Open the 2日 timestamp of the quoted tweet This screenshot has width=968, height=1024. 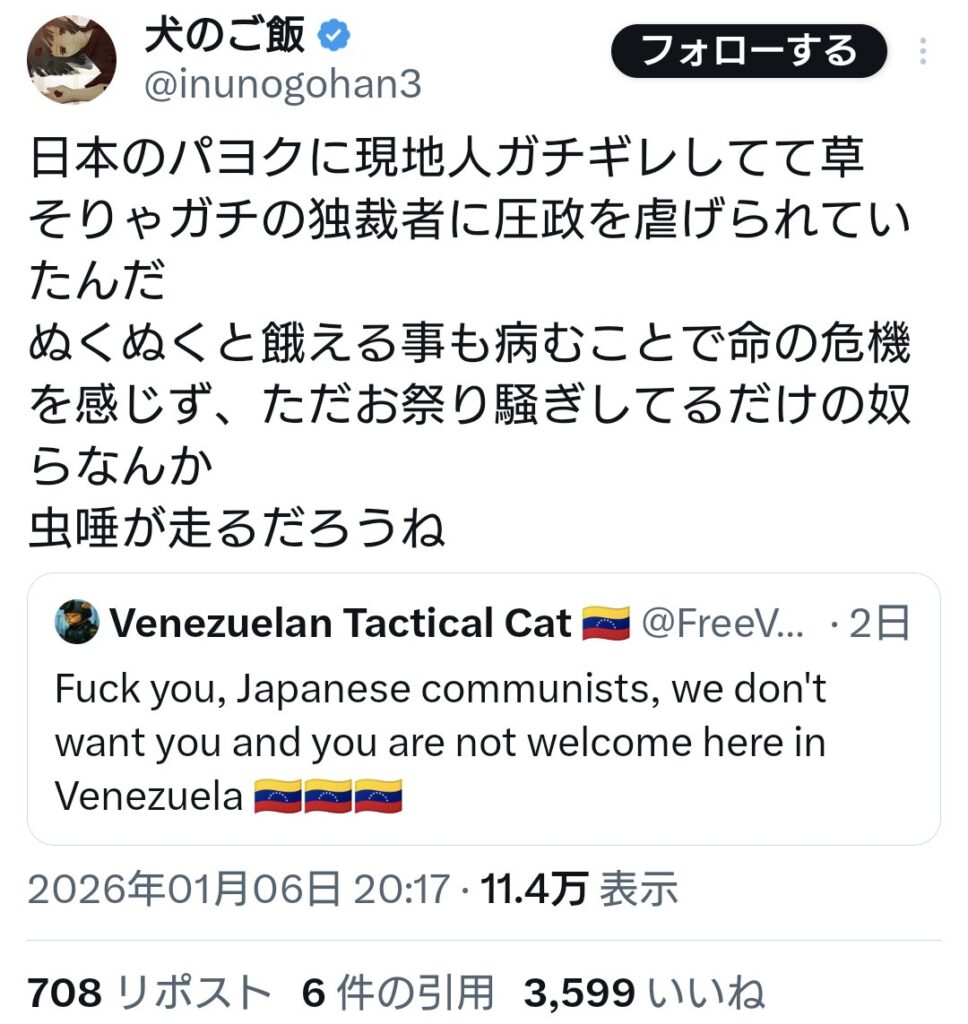point(879,622)
